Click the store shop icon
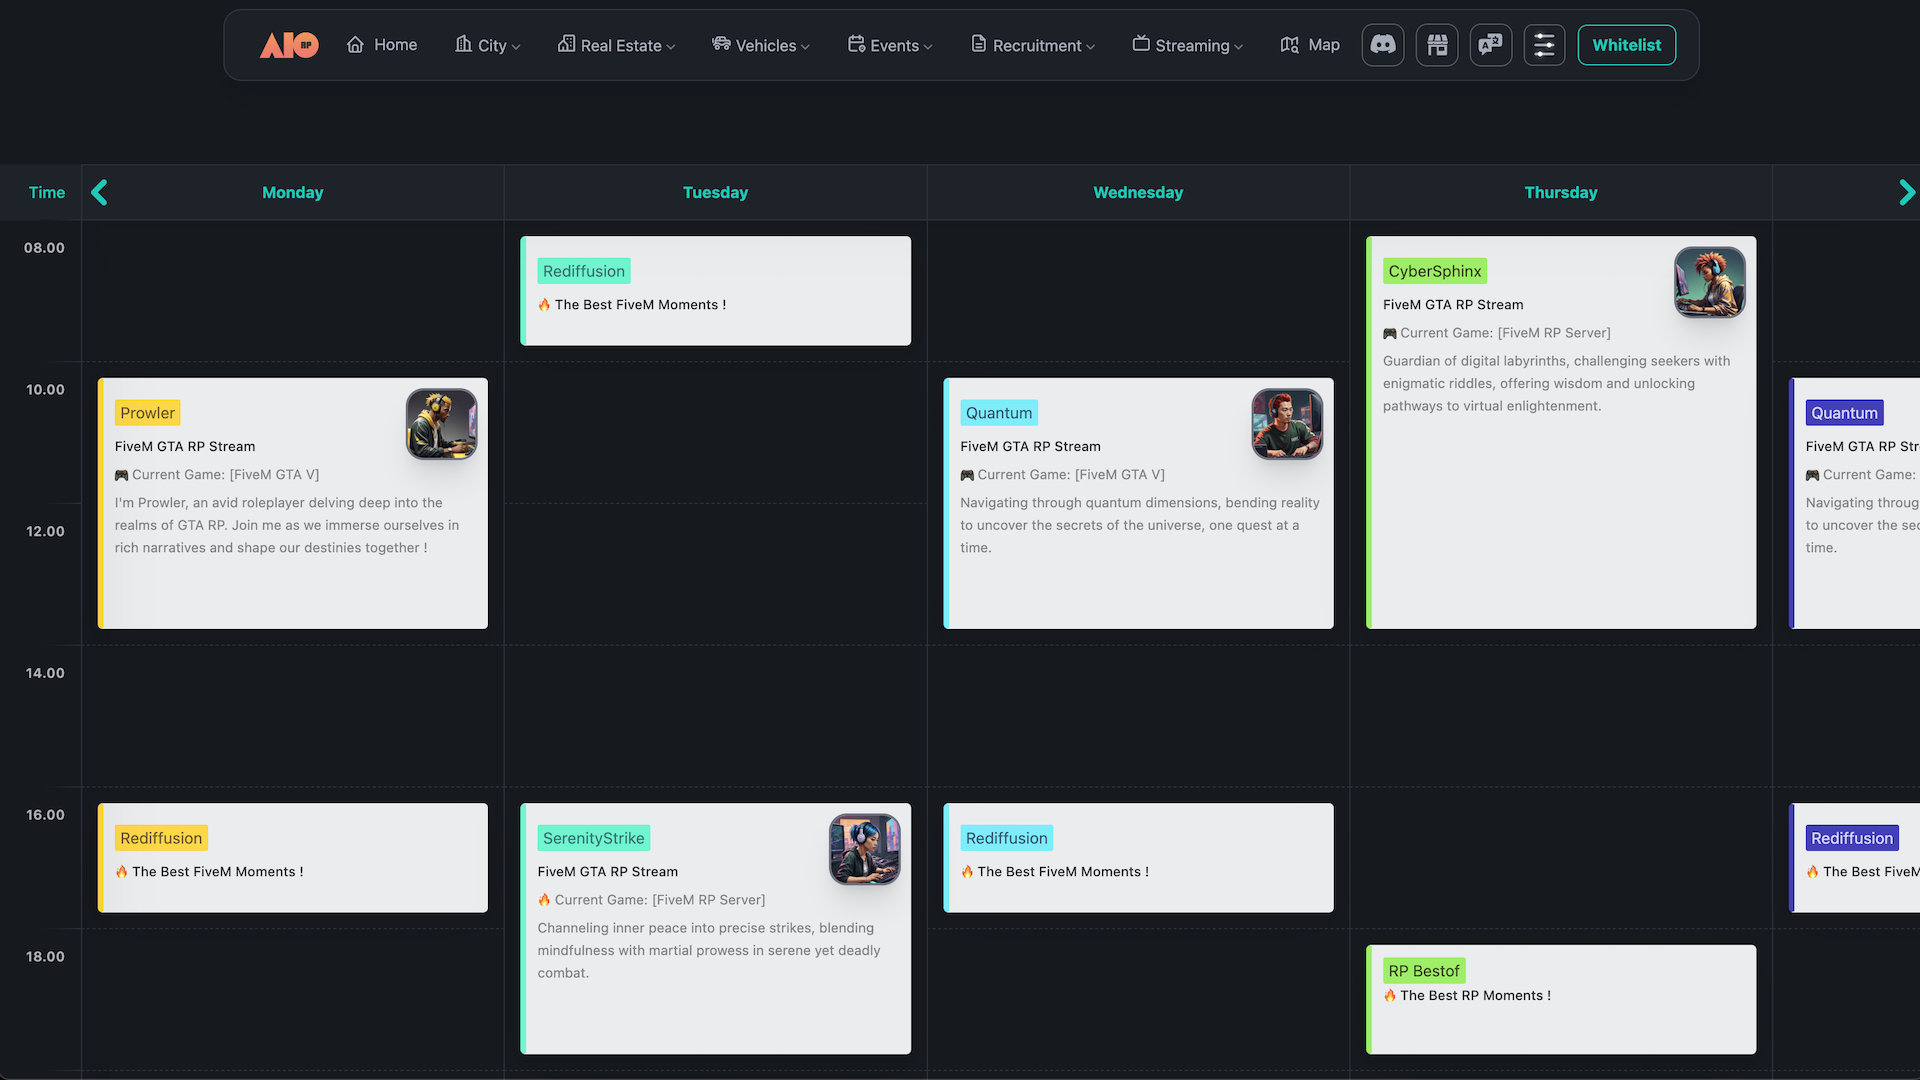Image resolution: width=1920 pixels, height=1080 pixels. [x=1437, y=45]
